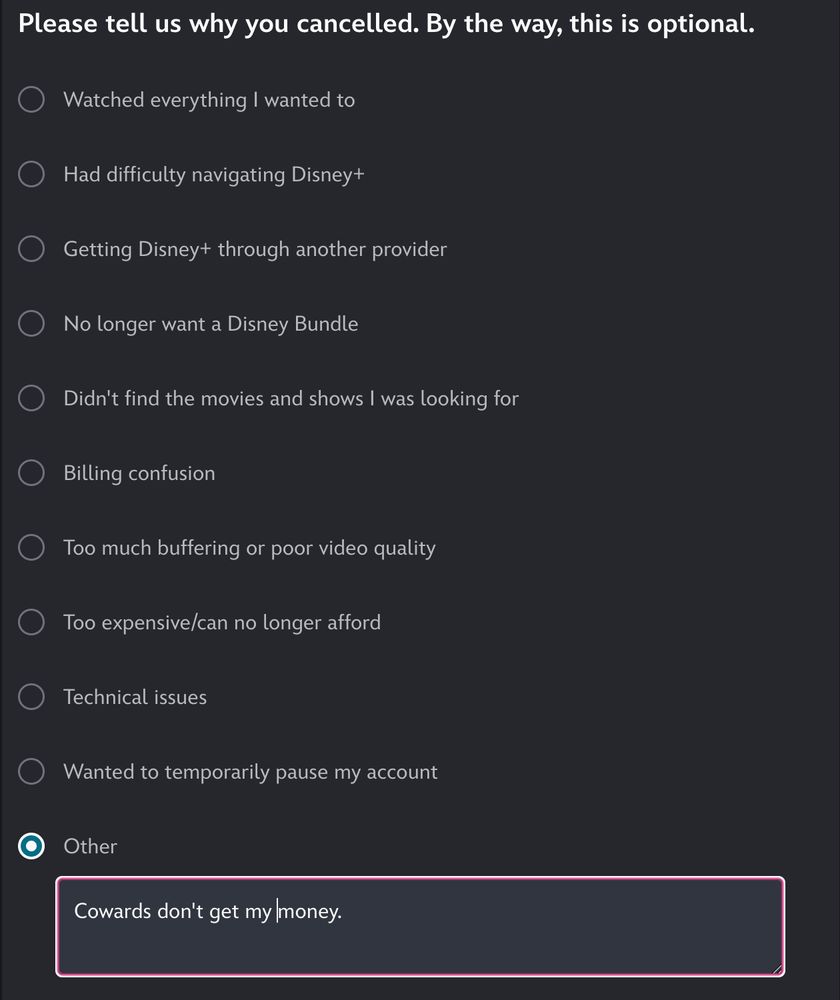Choose "Had difficulty navigating Disney+" option
840x1000 pixels.
tap(31, 174)
